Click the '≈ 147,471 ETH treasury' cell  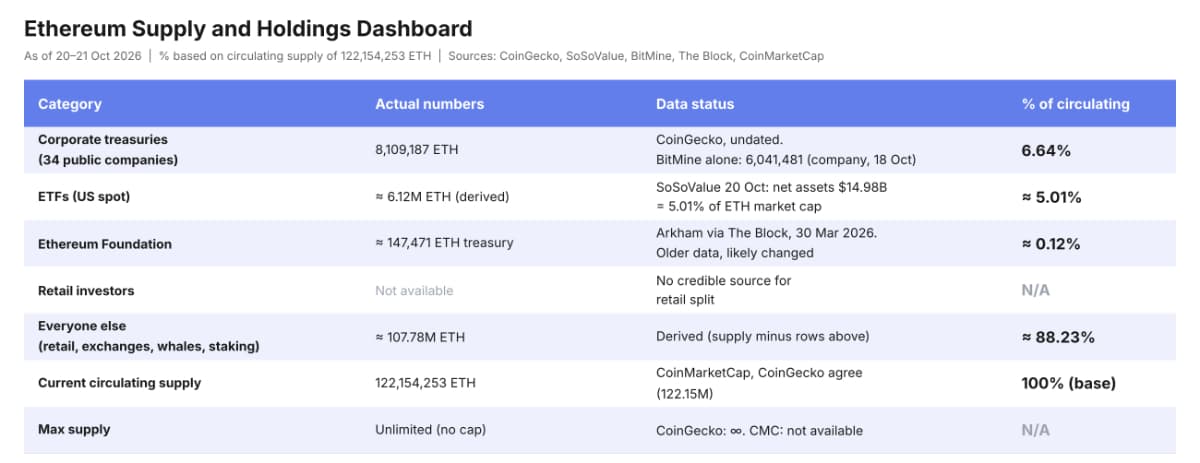click(x=444, y=244)
